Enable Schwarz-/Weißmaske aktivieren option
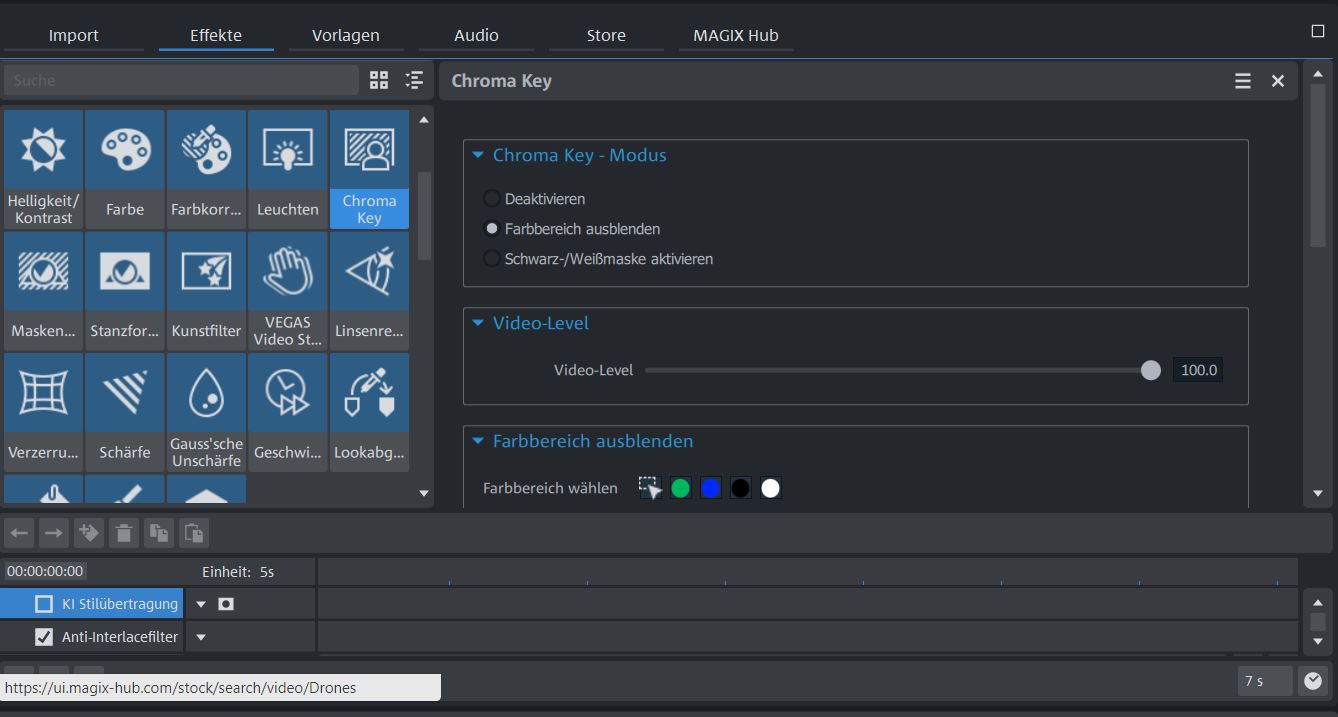The image size is (1338, 717). coord(492,259)
